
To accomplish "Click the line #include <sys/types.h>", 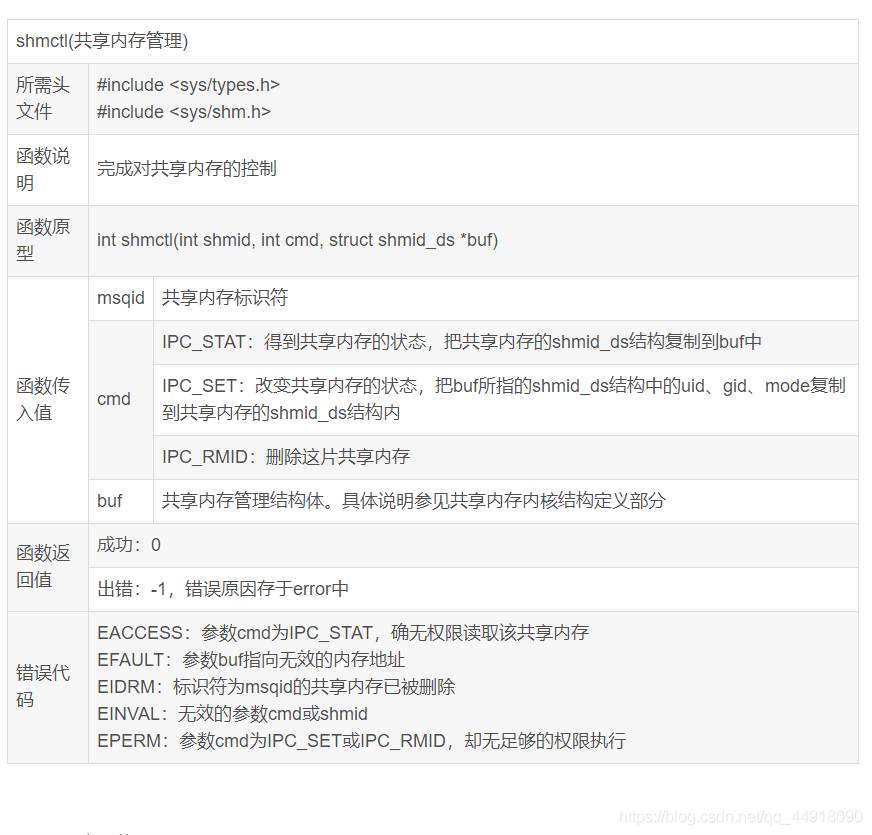I will click(x=188, y=85).
